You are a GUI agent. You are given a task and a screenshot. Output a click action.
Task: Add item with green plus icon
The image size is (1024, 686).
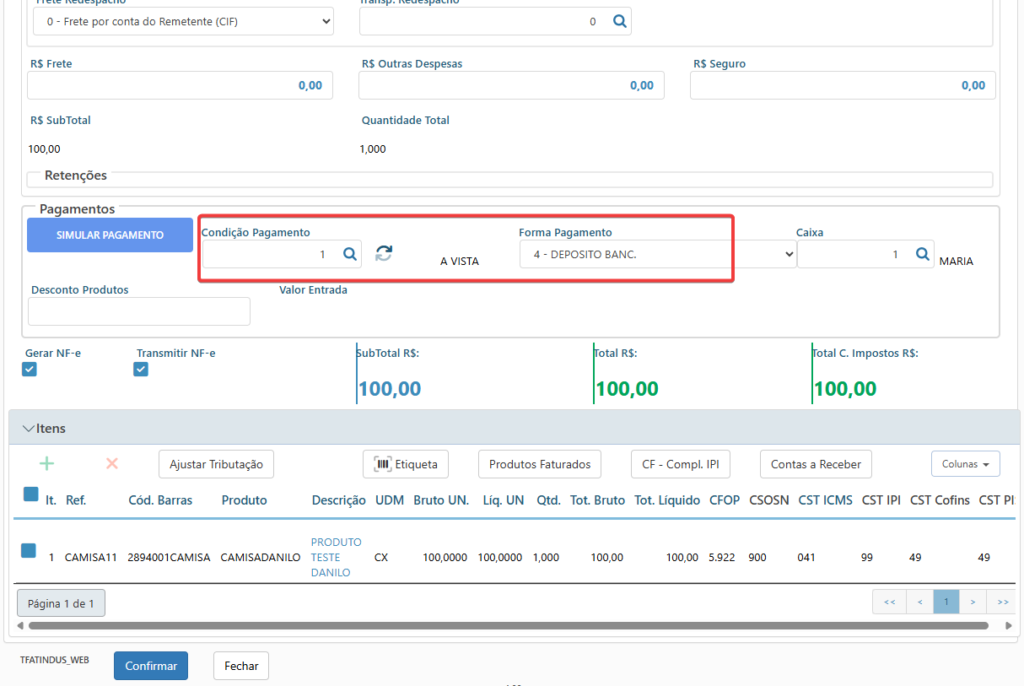click(x=46, y=464)
